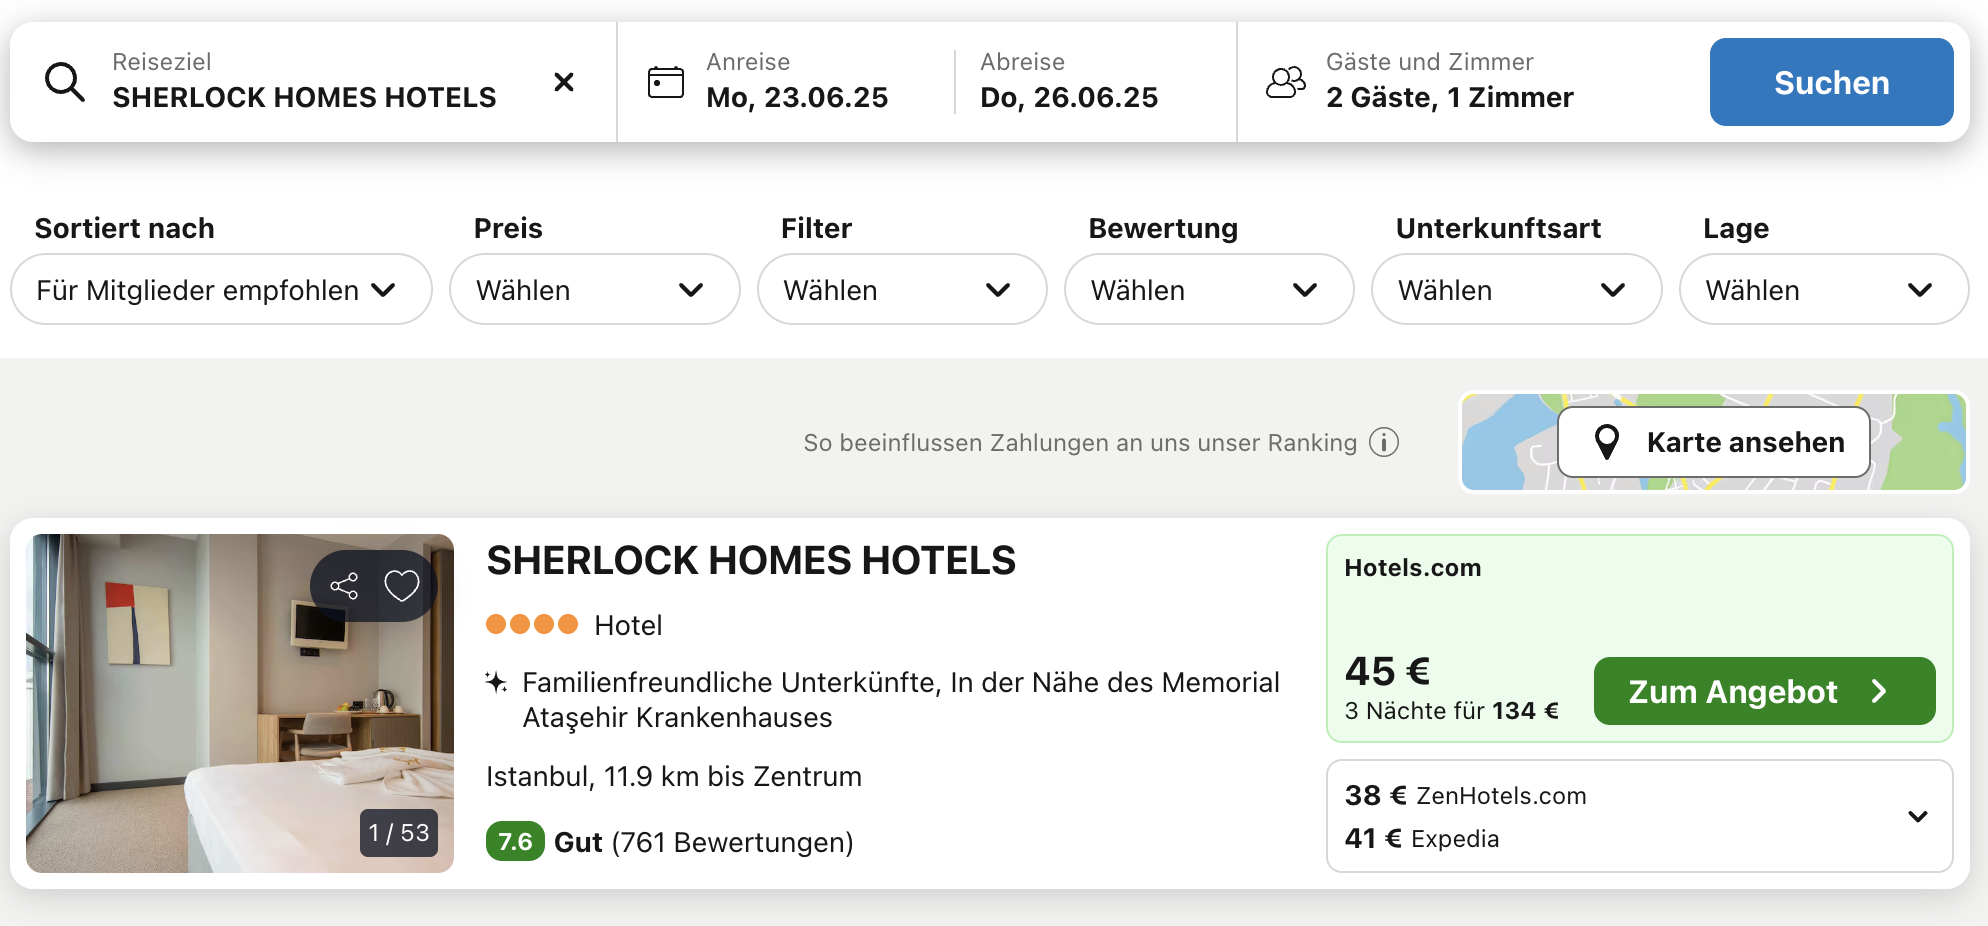Open So beeinflussen Zahlungen ranking link
The width and height of the screenshot is (1988, 926).
coord(1080,443)
